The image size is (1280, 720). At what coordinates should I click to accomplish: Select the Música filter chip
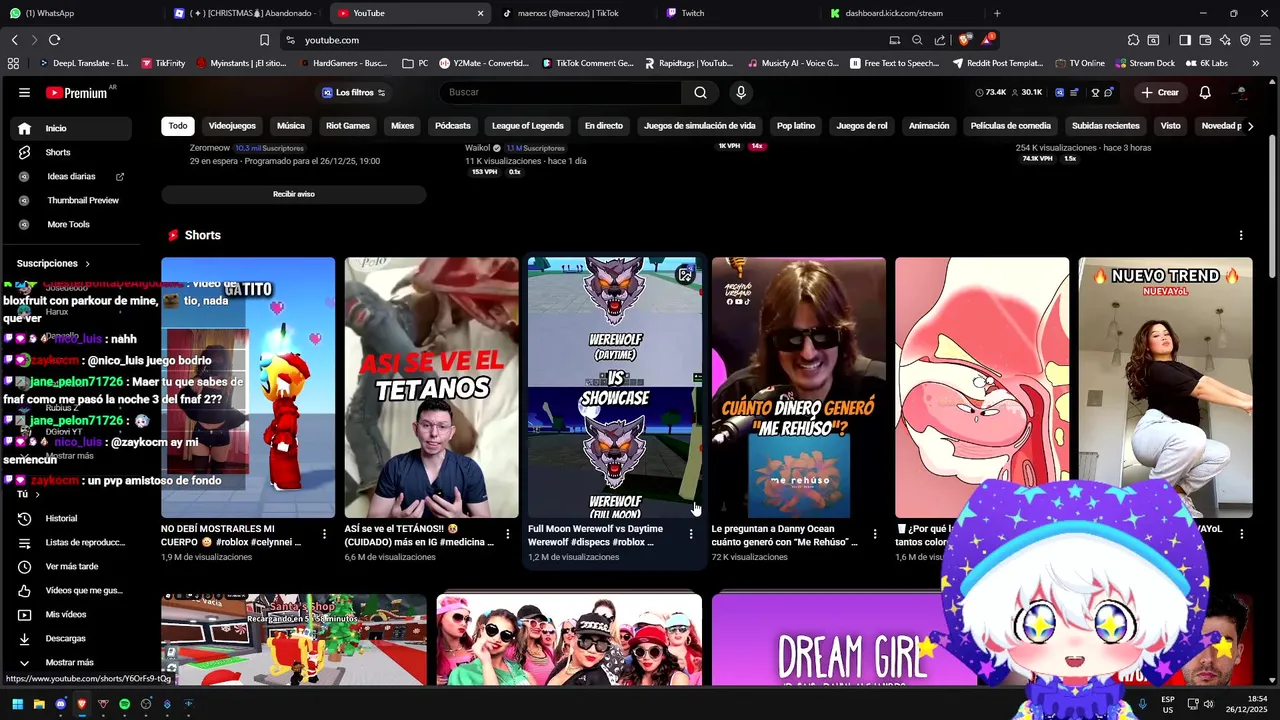coord(290,126)
